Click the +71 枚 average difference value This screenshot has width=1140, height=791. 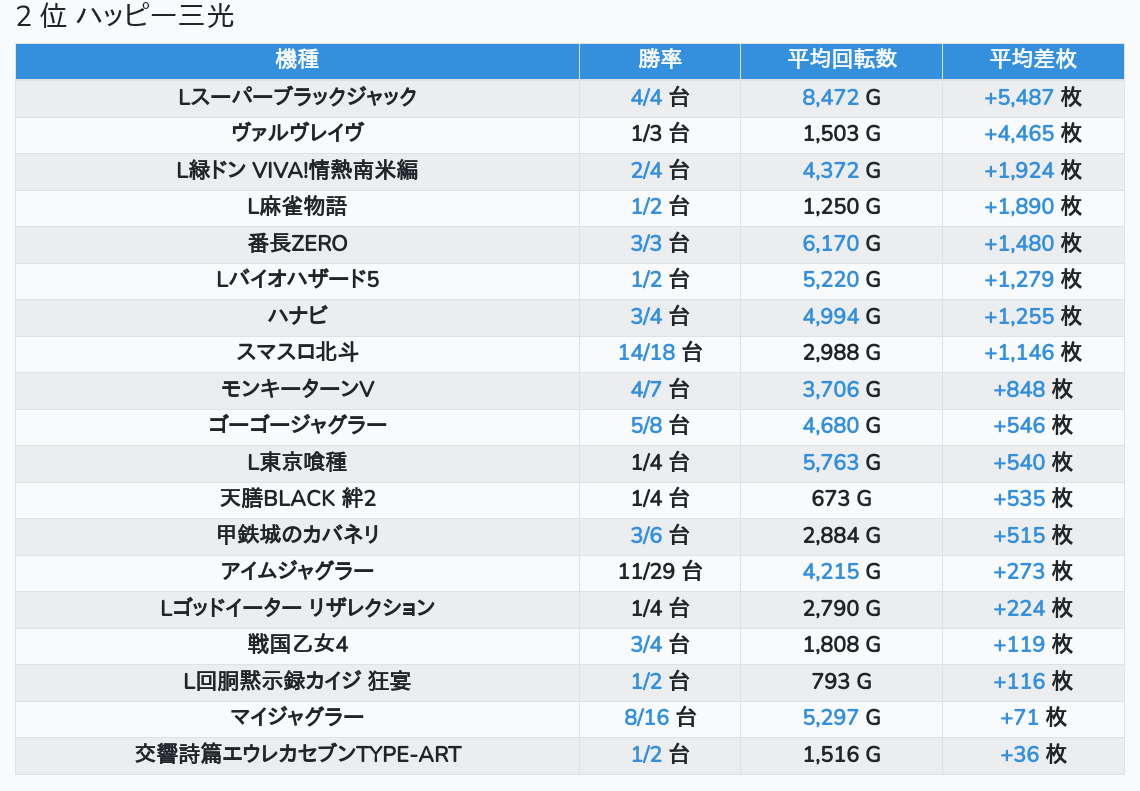coord(1032,718)
